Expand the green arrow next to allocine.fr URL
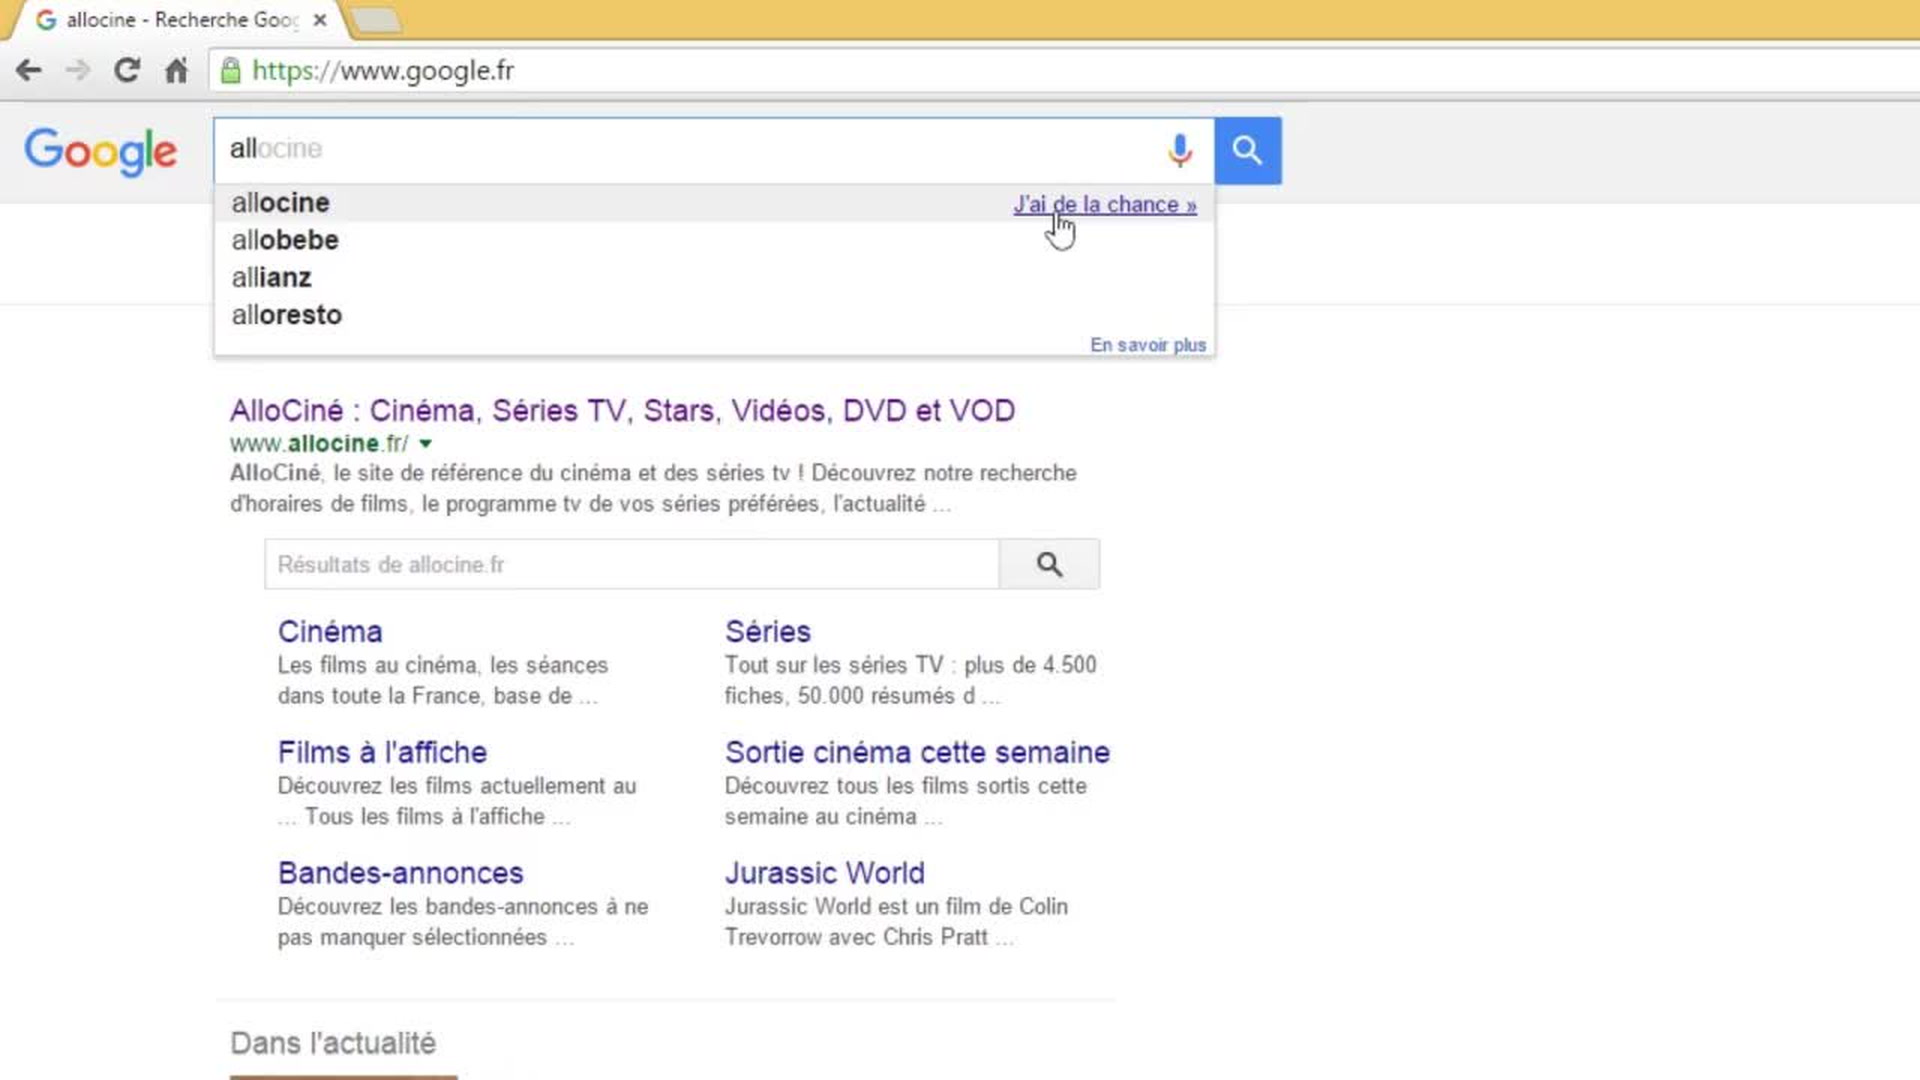 tap(426, 444)
